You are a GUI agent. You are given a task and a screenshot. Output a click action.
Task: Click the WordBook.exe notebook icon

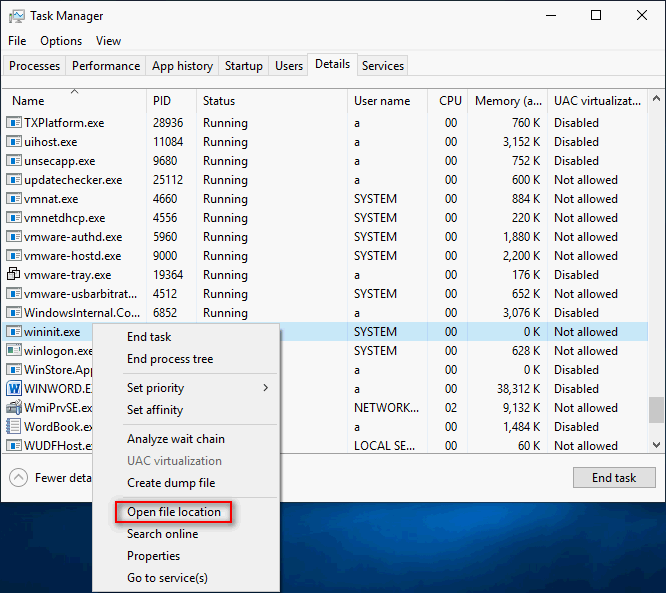tap(14, 426)
